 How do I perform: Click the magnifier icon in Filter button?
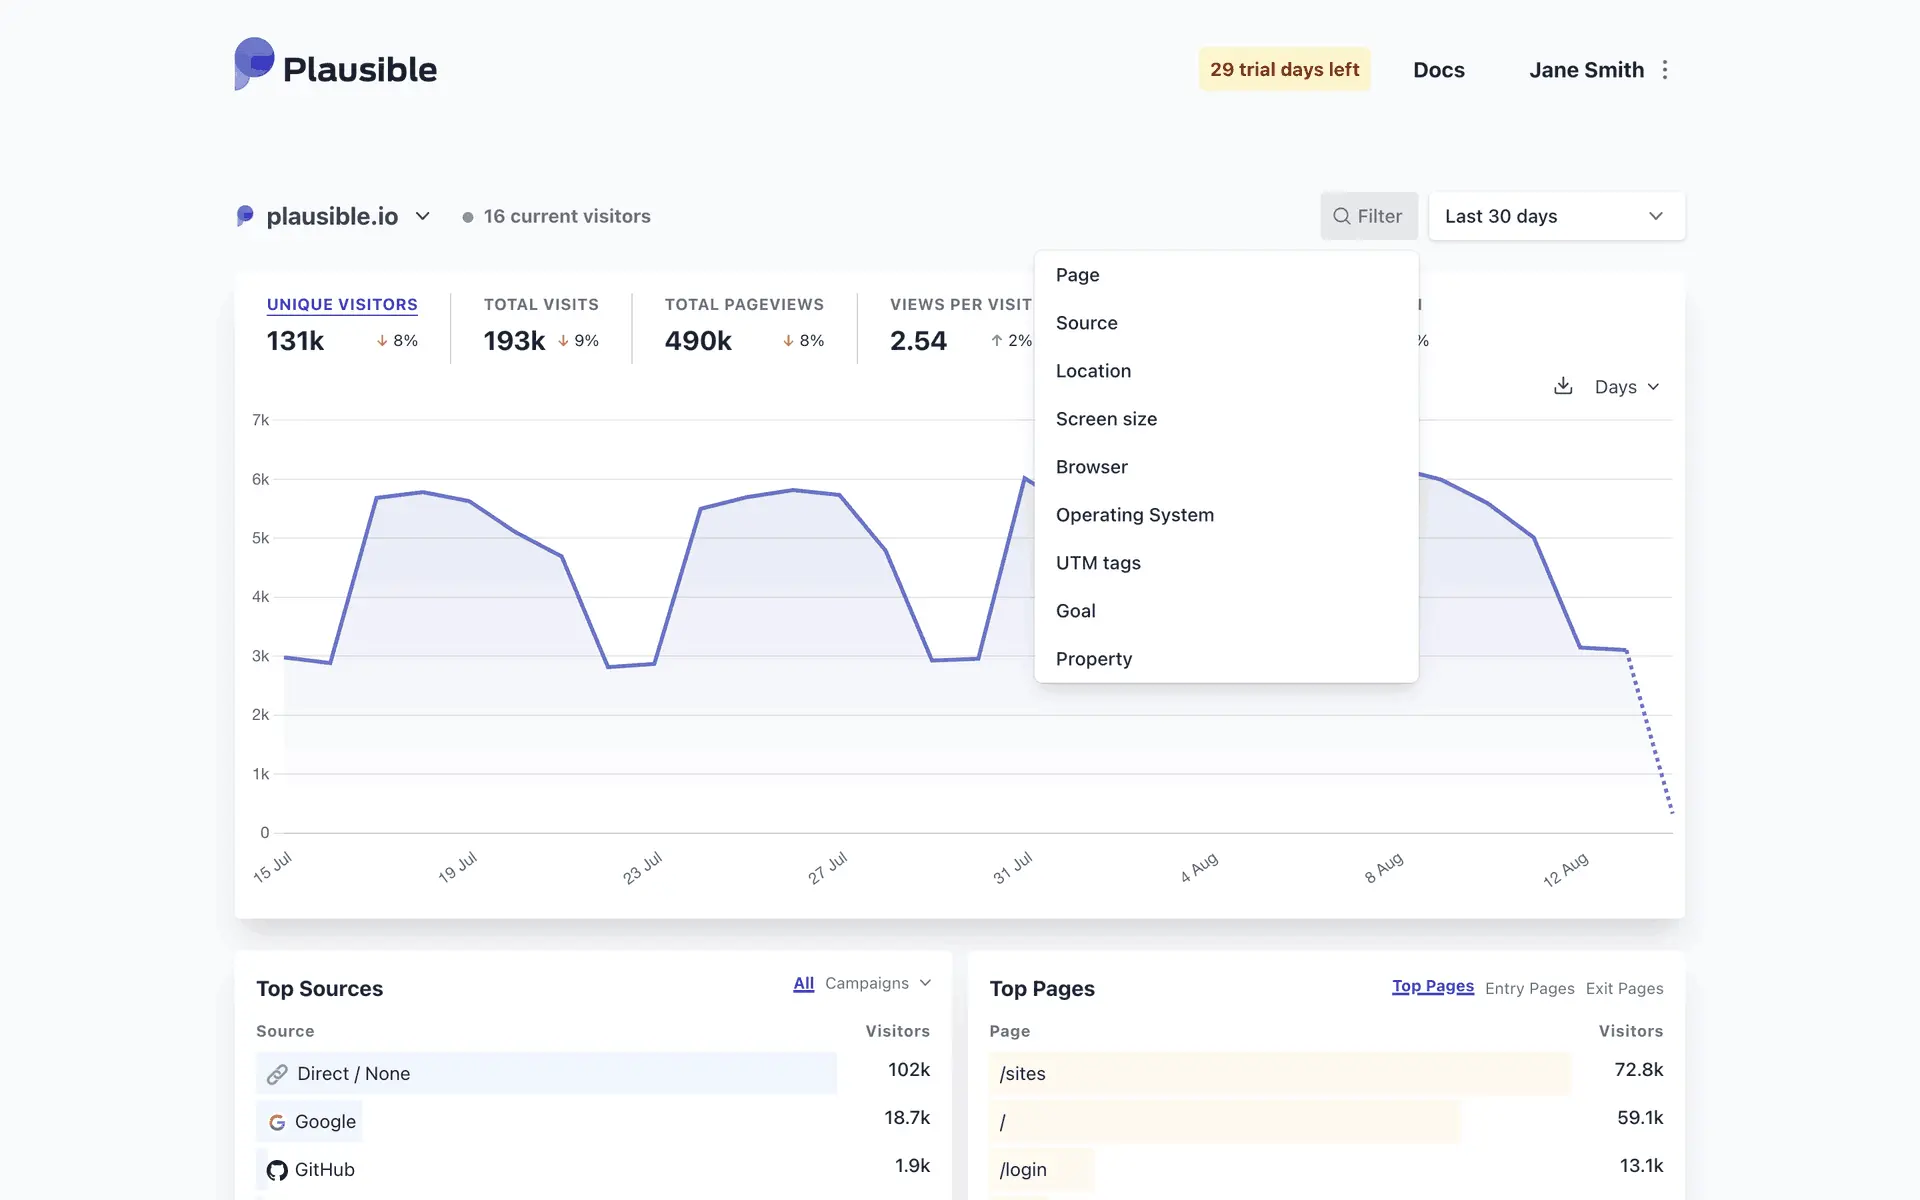point(1342,216)
